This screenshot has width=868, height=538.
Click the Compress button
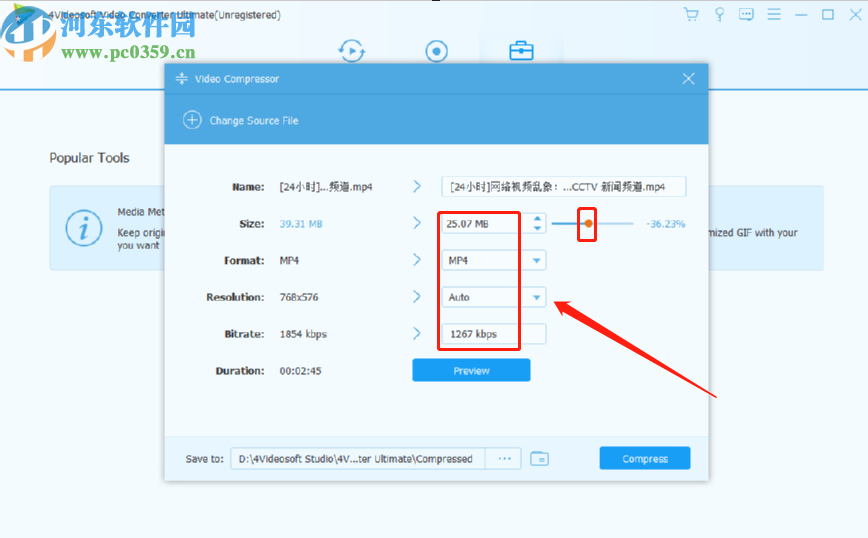tap(645, 458)
